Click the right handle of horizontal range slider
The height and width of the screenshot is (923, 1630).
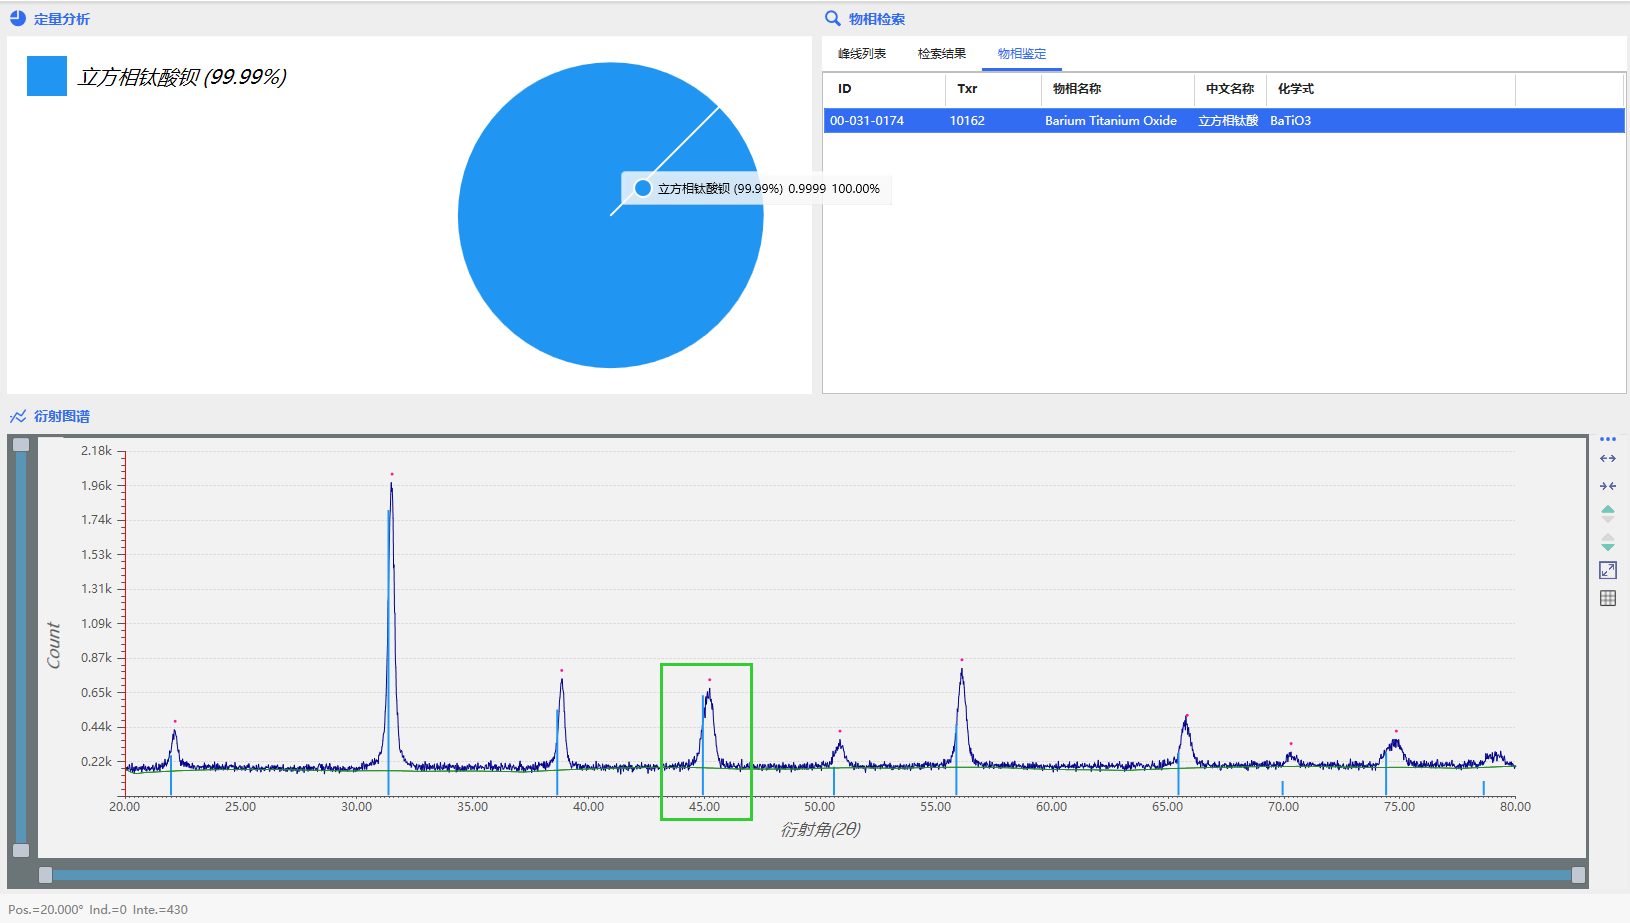pyautogui.click(x=1578, y=875)
